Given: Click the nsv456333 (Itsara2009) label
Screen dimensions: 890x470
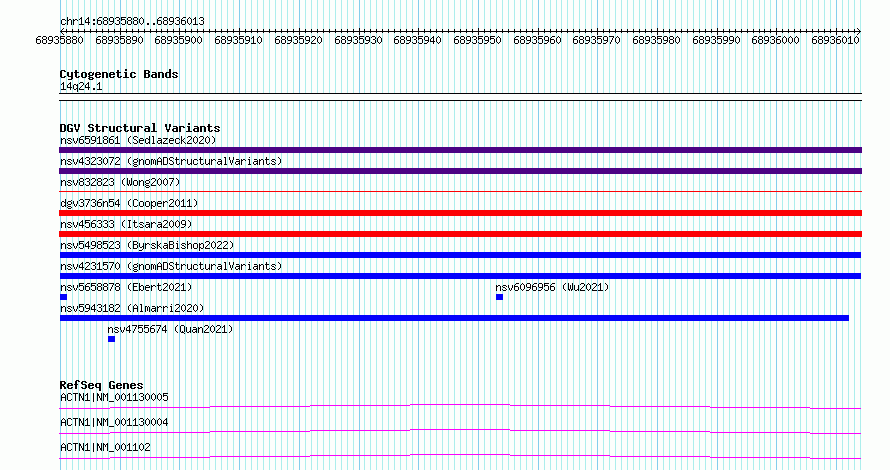Looking at the screenshot, I should [126, 224].
